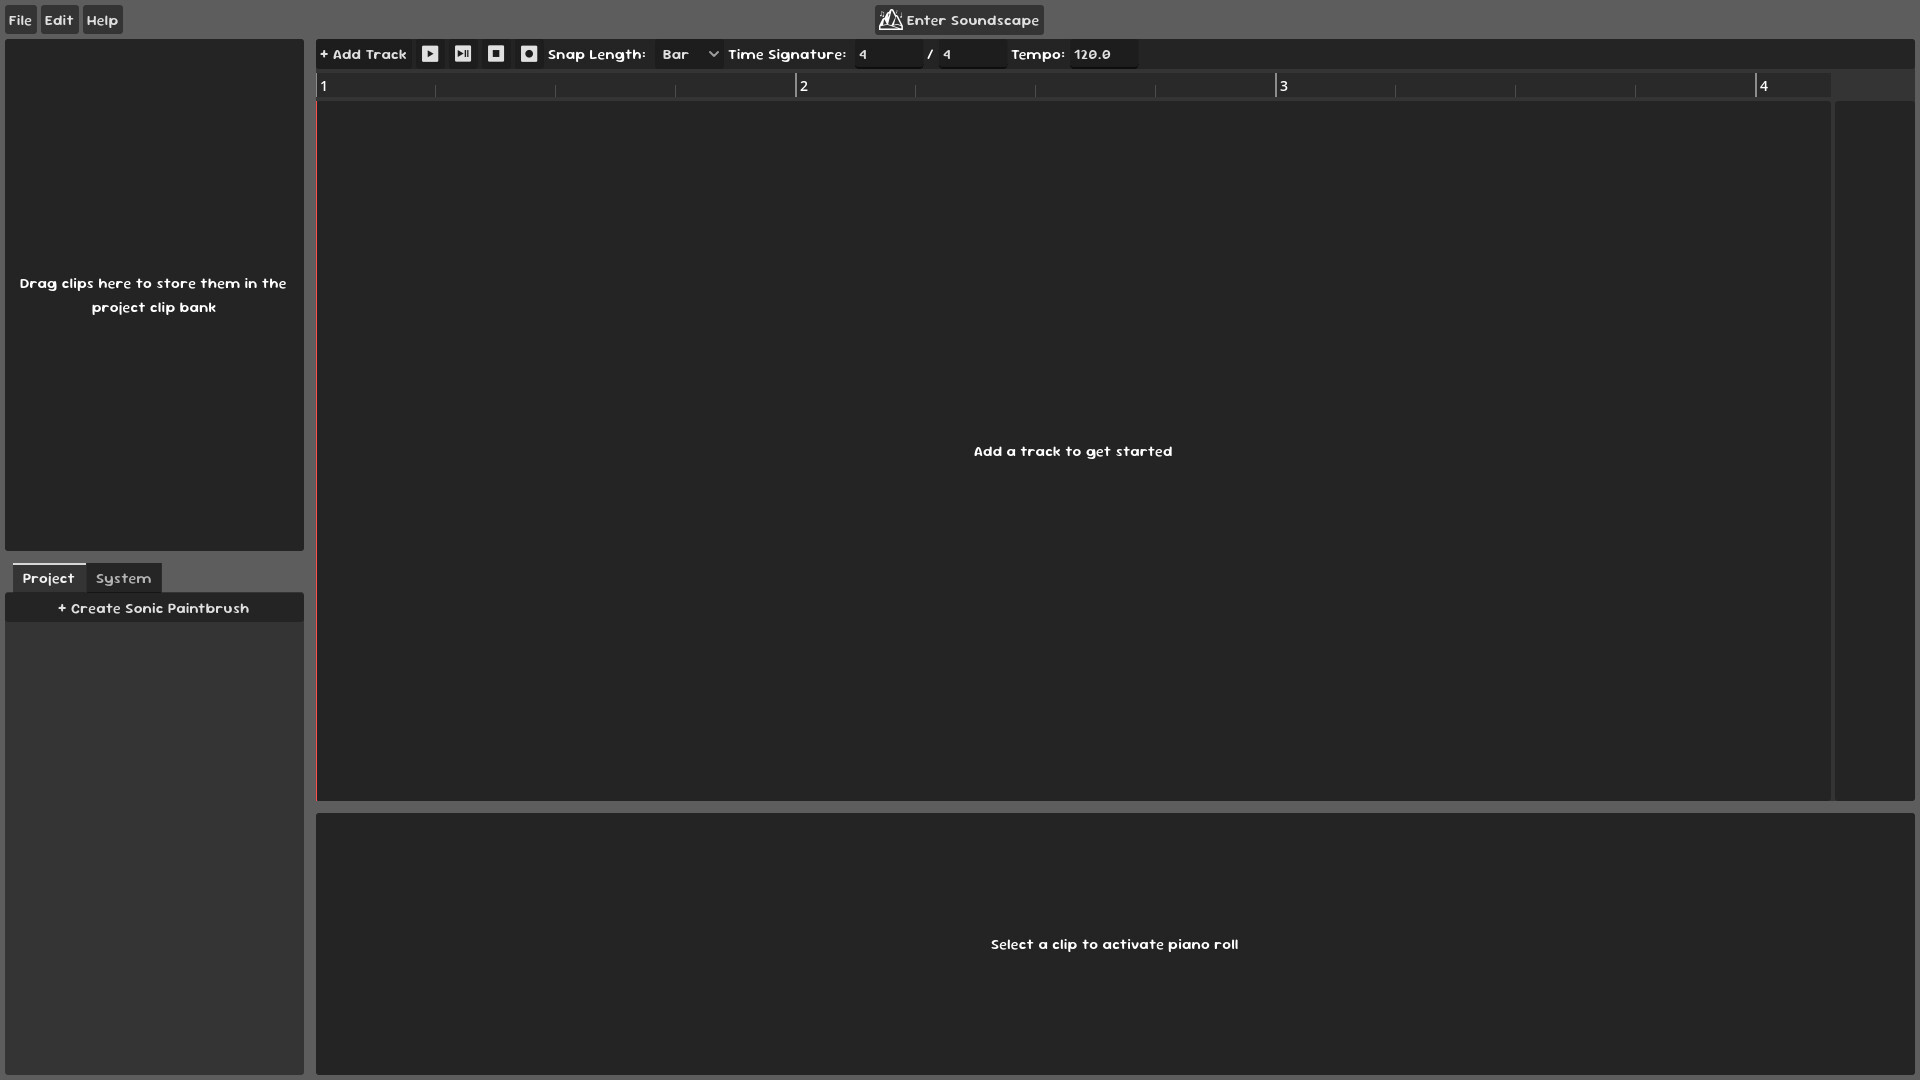The image size is (1920, 1080).
Task: Click the Record icon in the transport bar
Action: click(x=529, y=54)
